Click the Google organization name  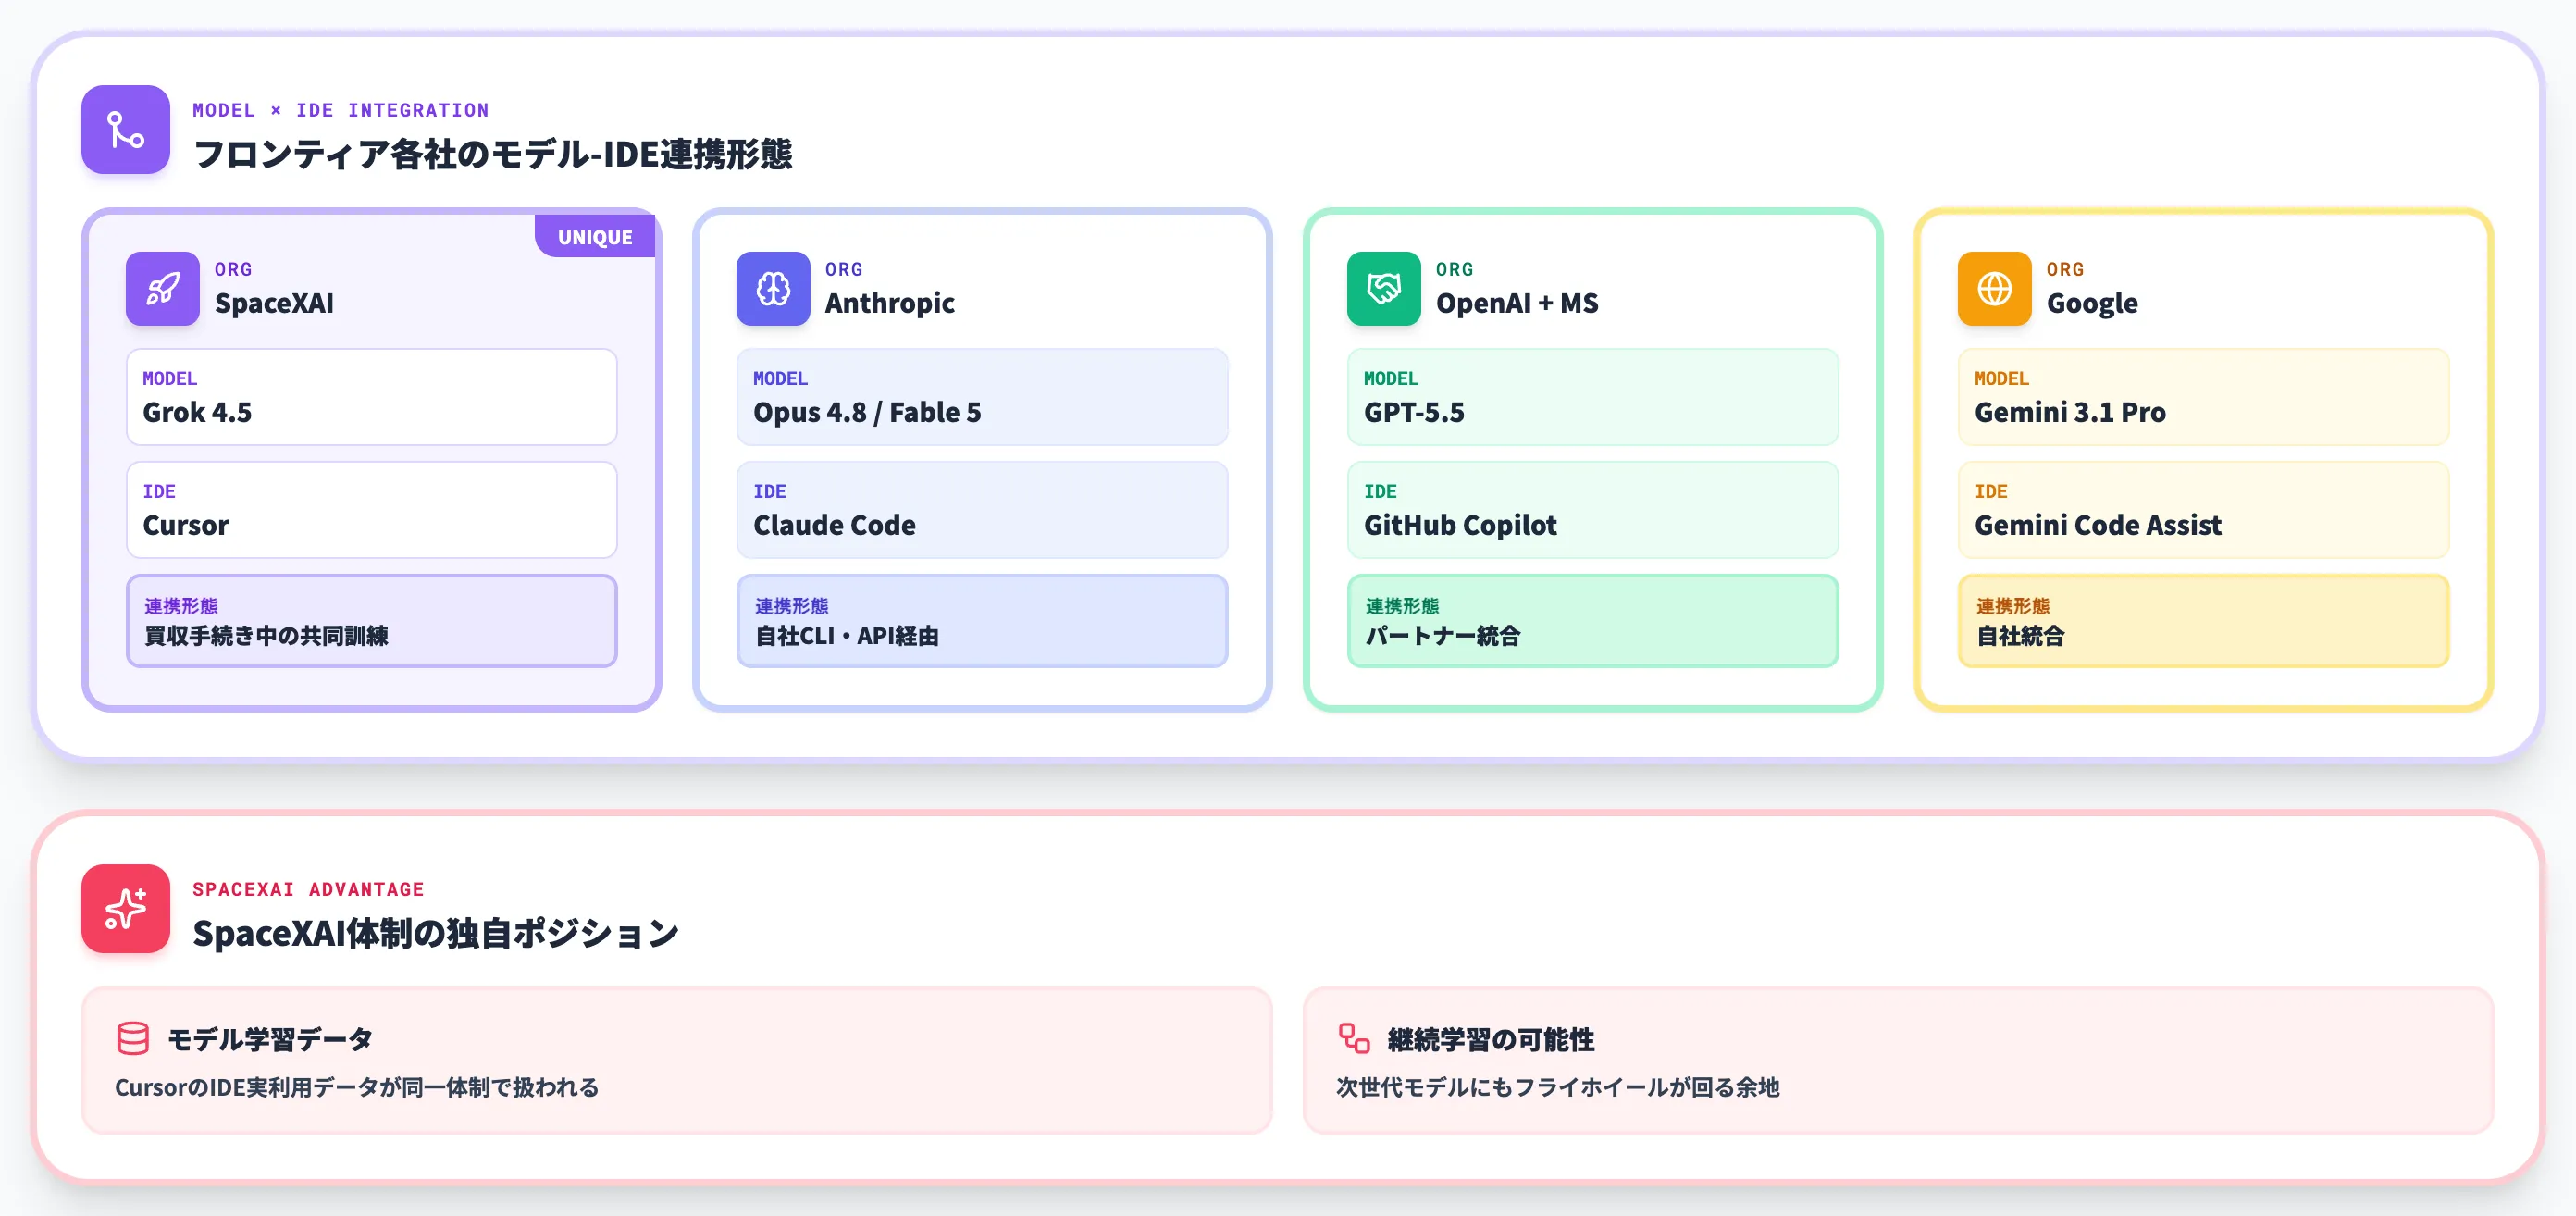click(x=2092, y=303)
